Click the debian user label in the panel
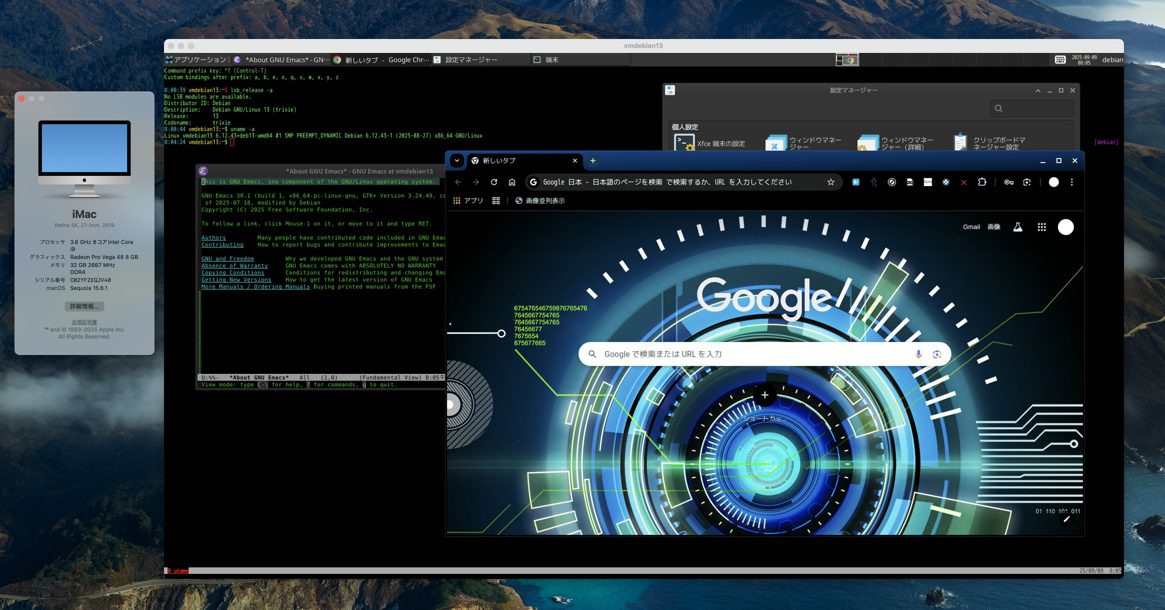 coord(1112,59)
